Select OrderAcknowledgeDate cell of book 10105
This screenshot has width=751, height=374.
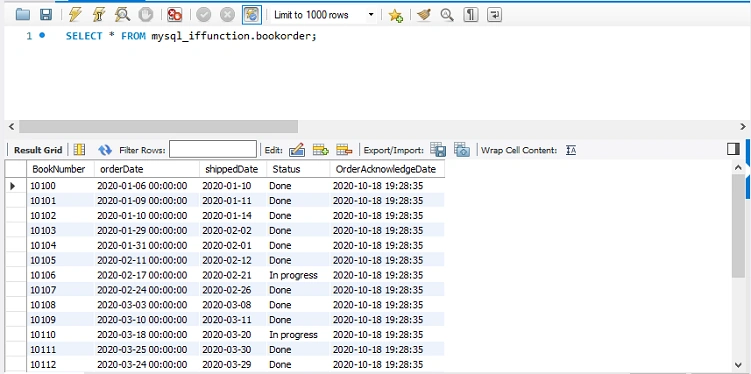(387, 260)
